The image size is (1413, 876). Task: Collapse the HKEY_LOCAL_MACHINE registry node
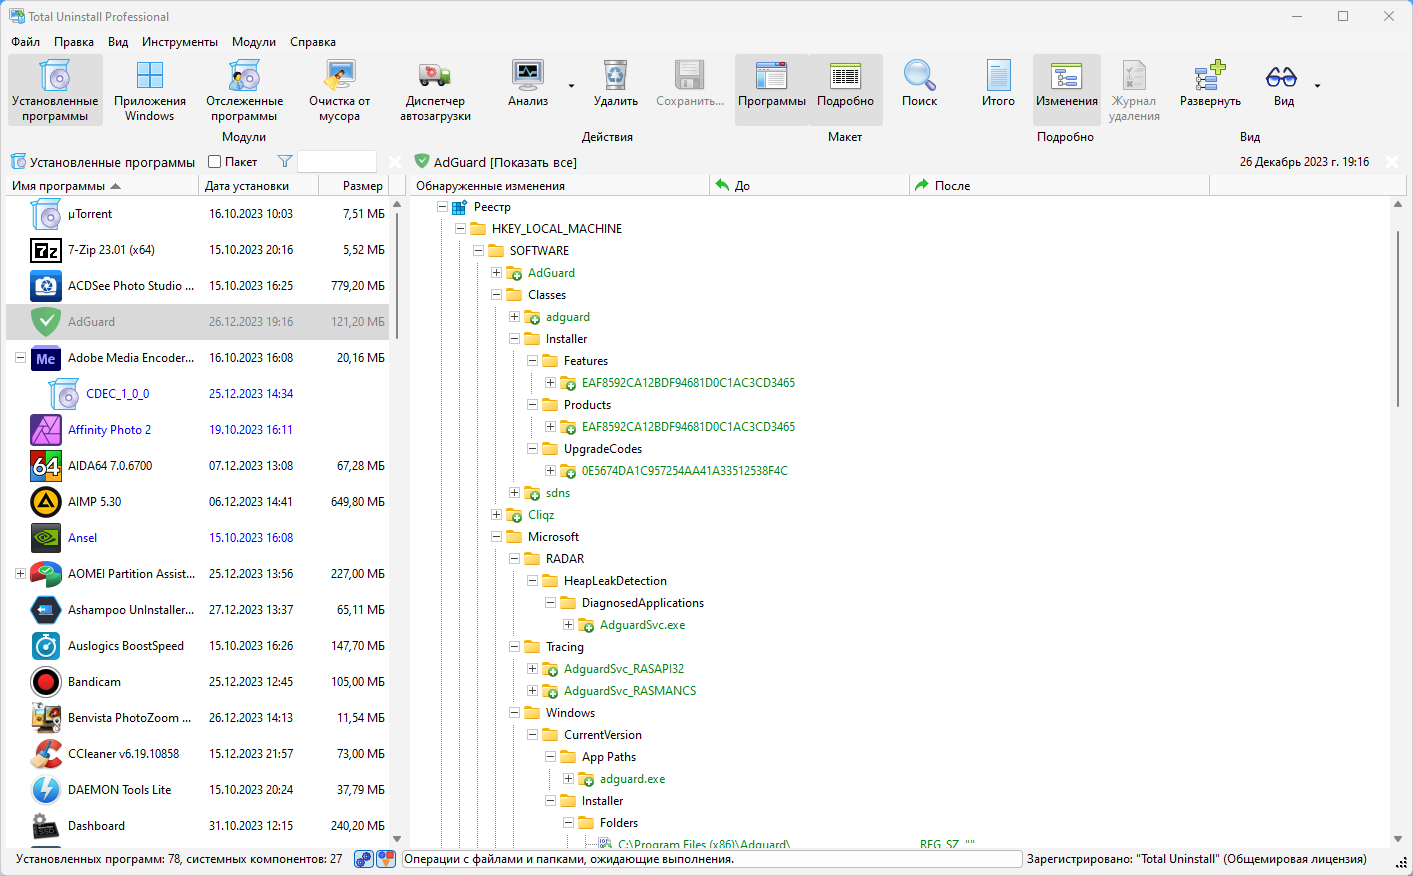coord(460,229)
